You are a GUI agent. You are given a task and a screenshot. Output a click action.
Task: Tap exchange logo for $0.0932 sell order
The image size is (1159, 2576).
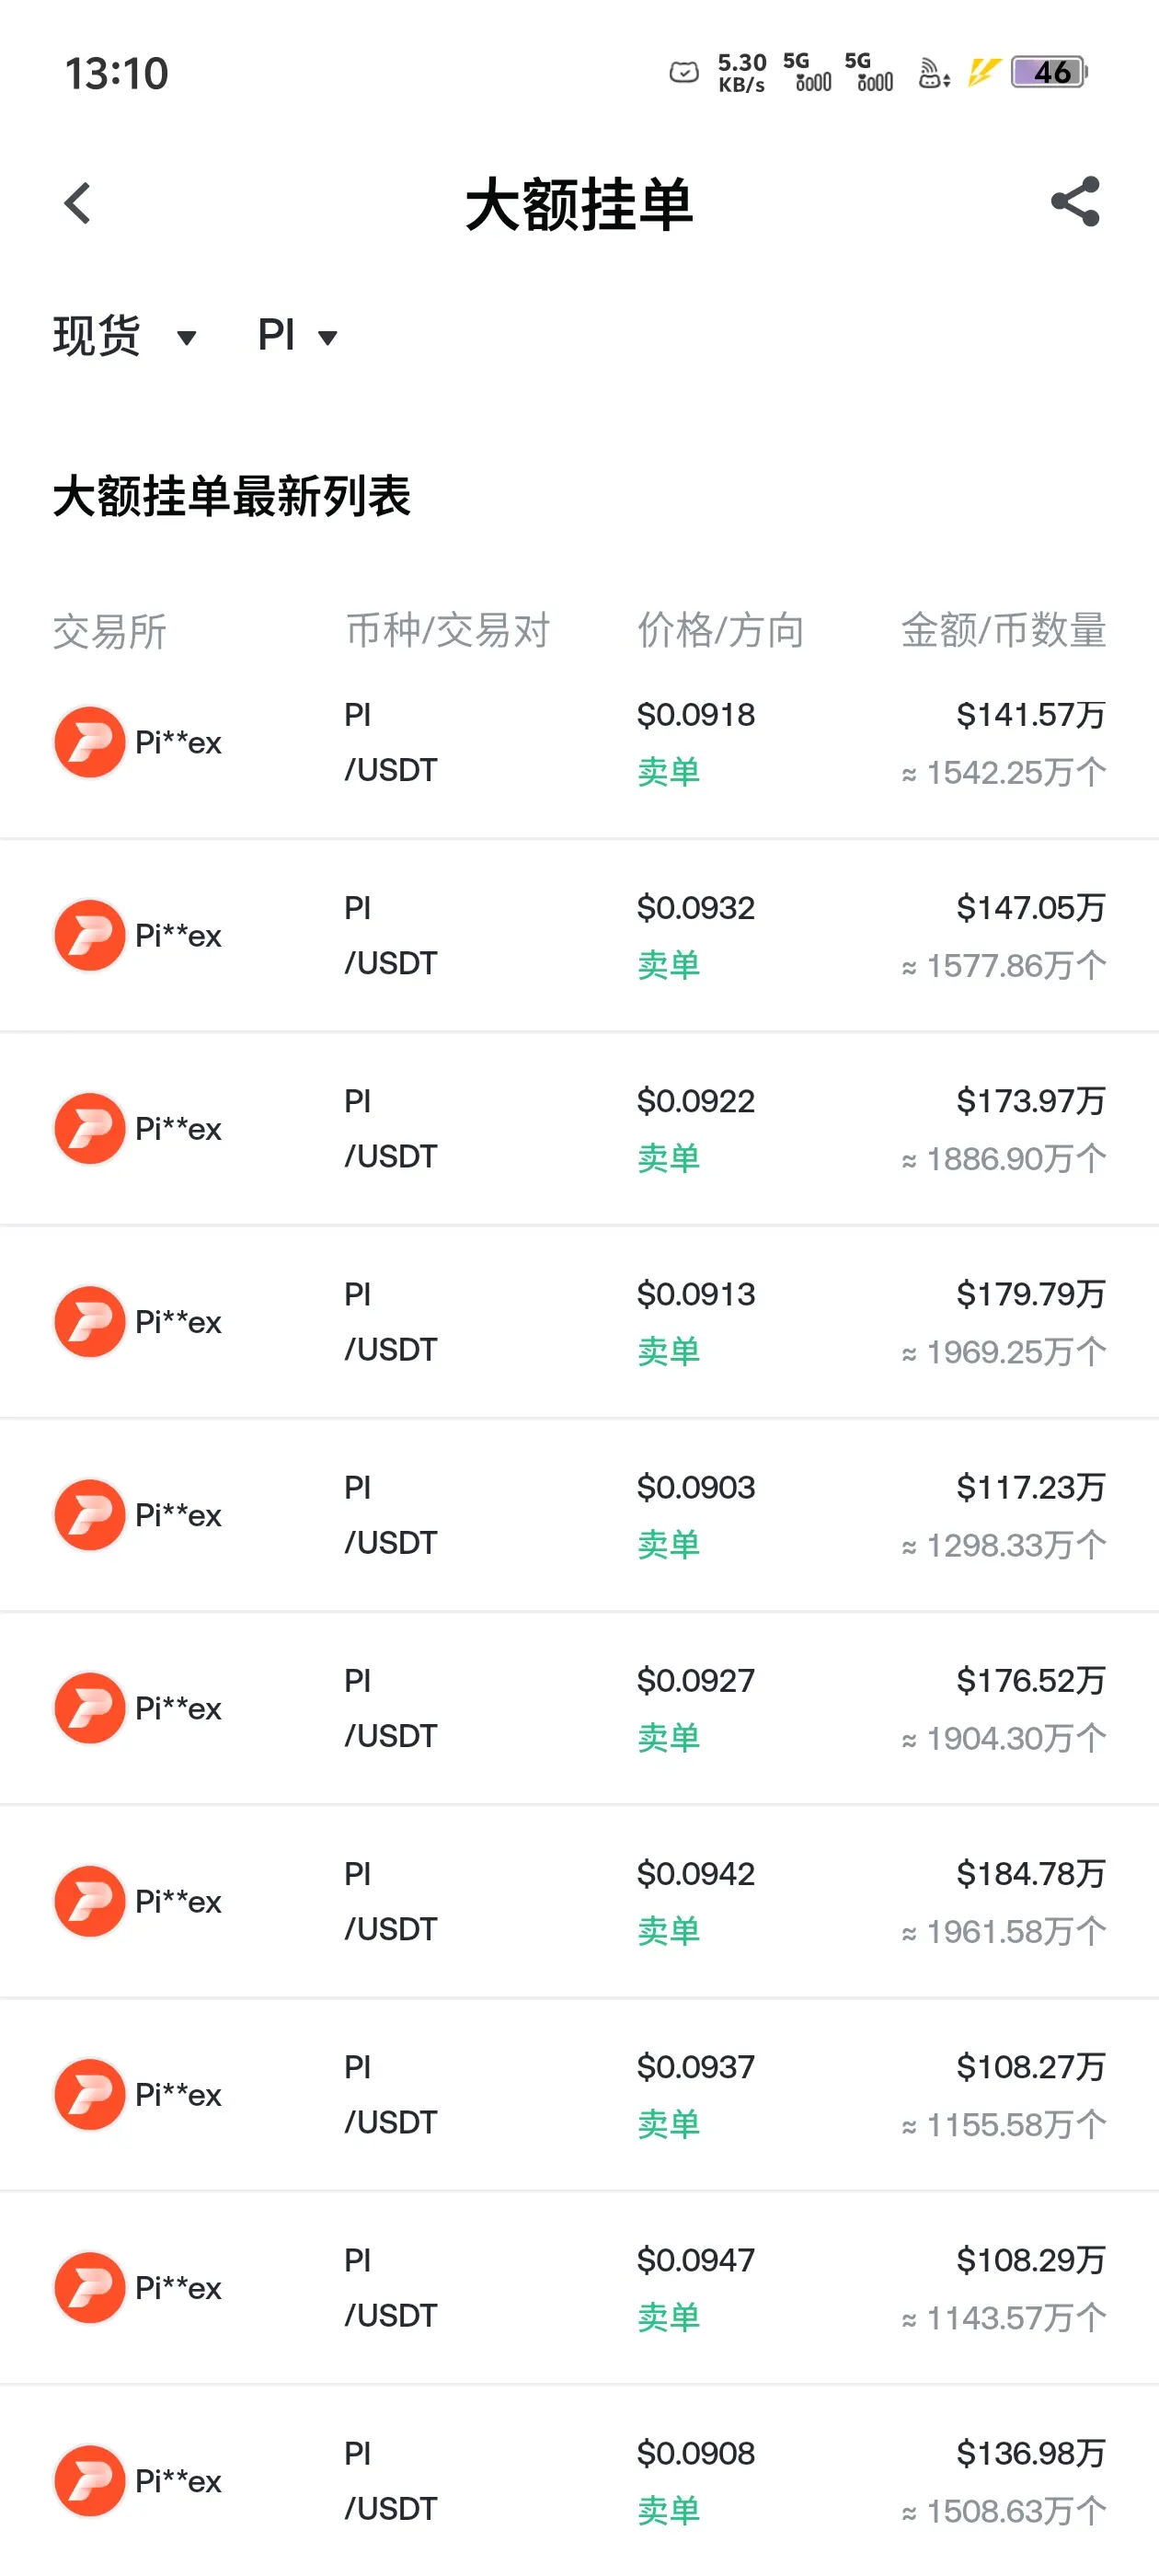[89, 935]
